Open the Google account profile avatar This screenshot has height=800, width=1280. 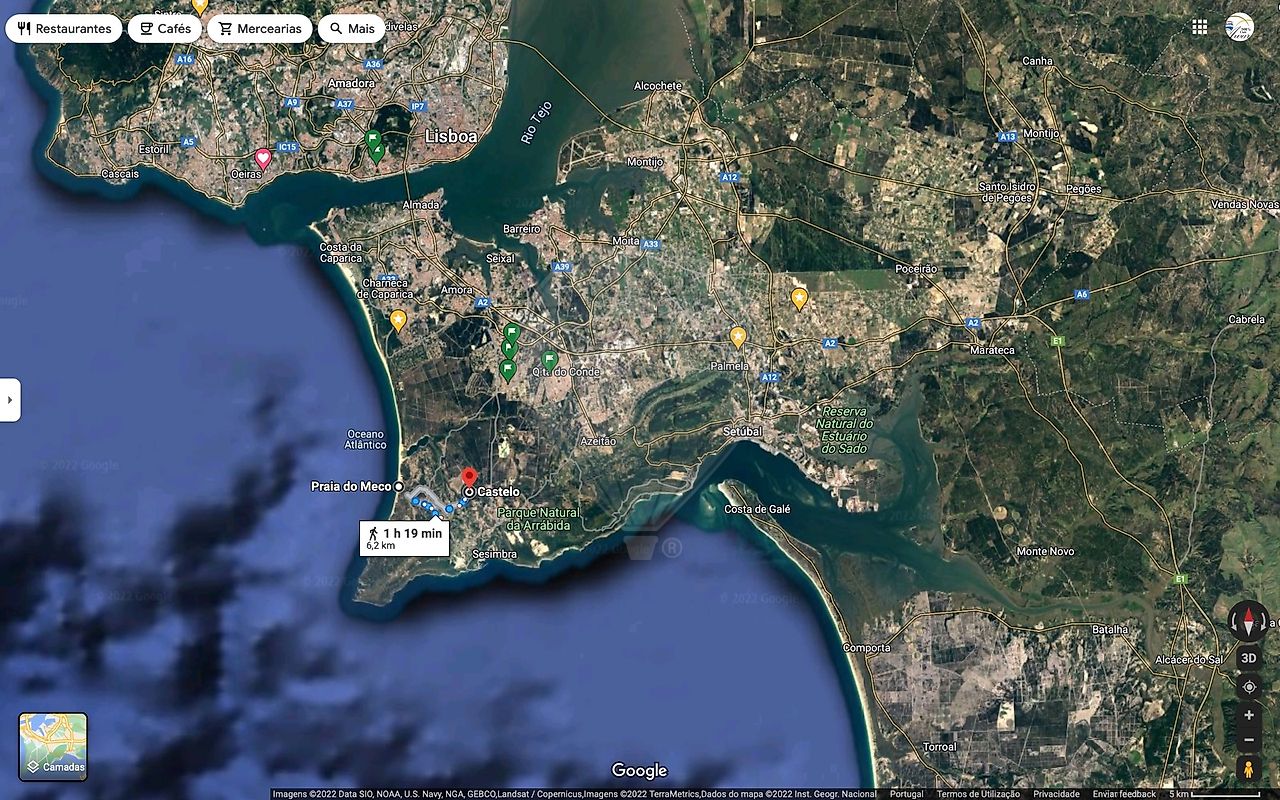pos(1239,27)
